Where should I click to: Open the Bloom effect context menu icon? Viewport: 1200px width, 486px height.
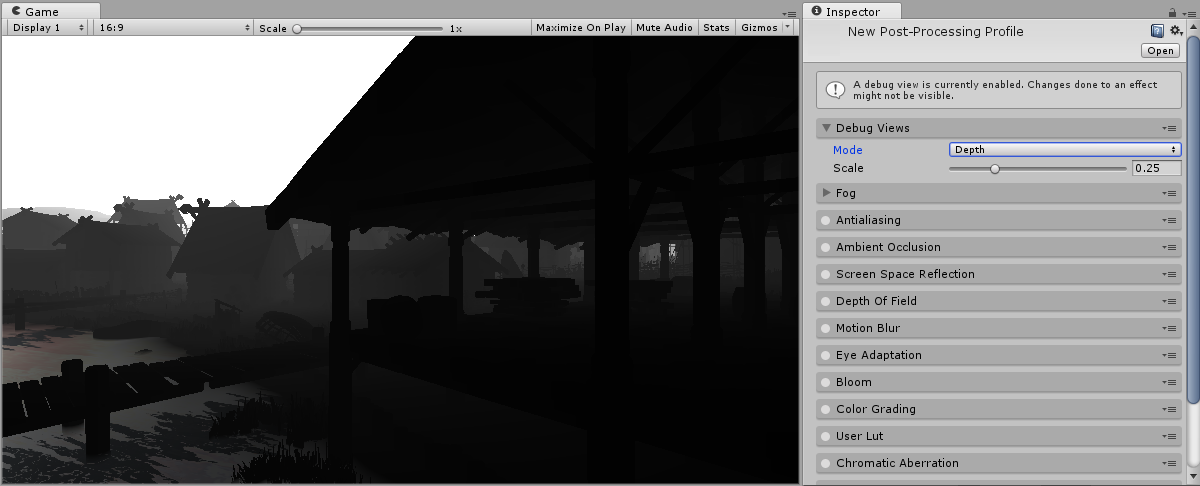(x=1168, y=382)
